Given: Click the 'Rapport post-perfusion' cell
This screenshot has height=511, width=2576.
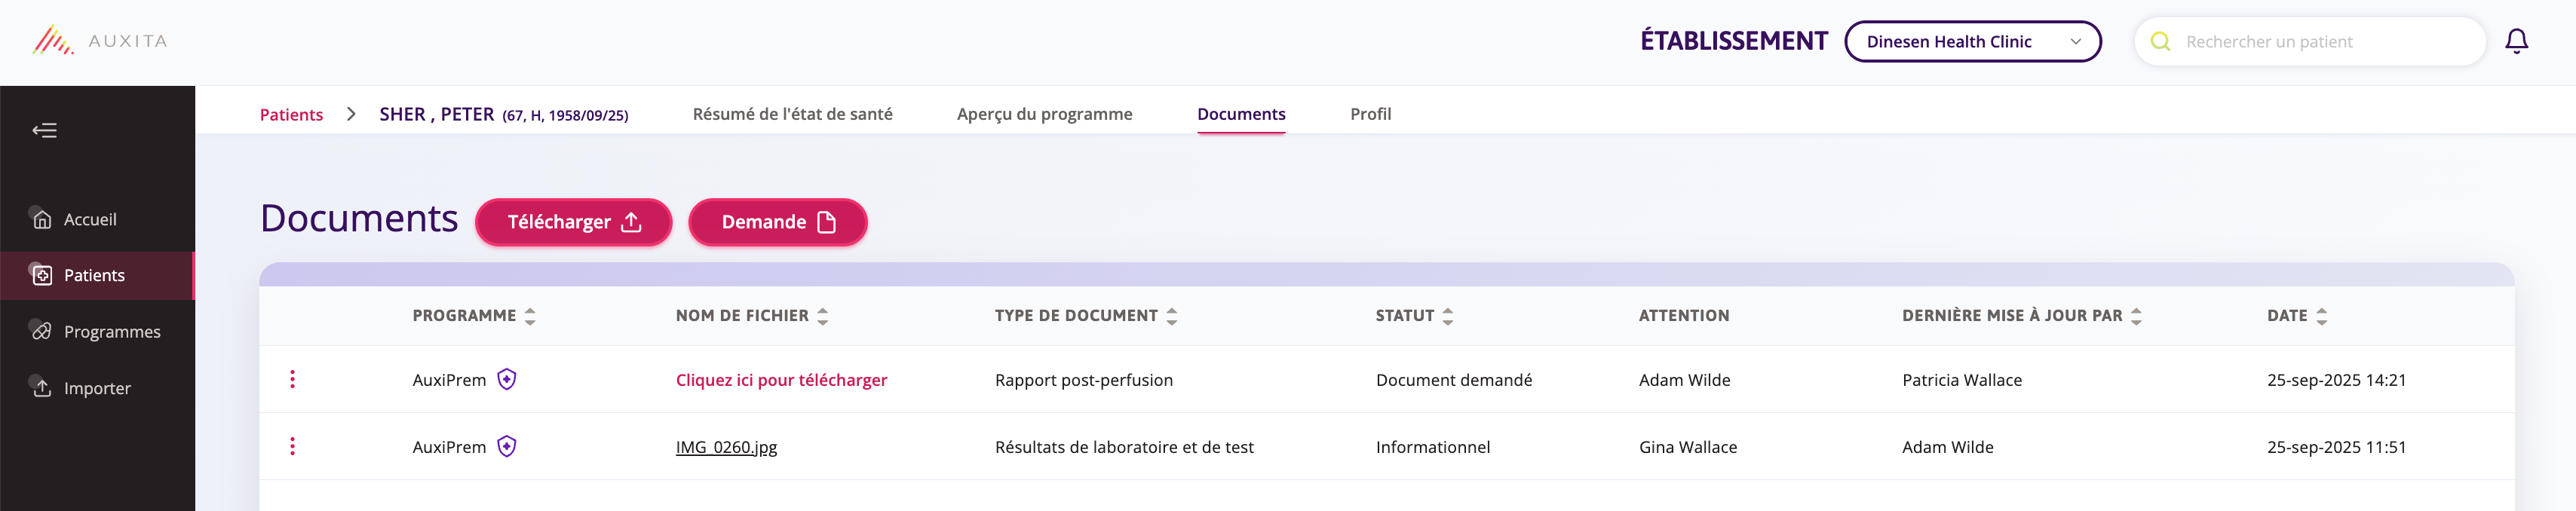Looking at the screenshot, I should (1083, 380).
